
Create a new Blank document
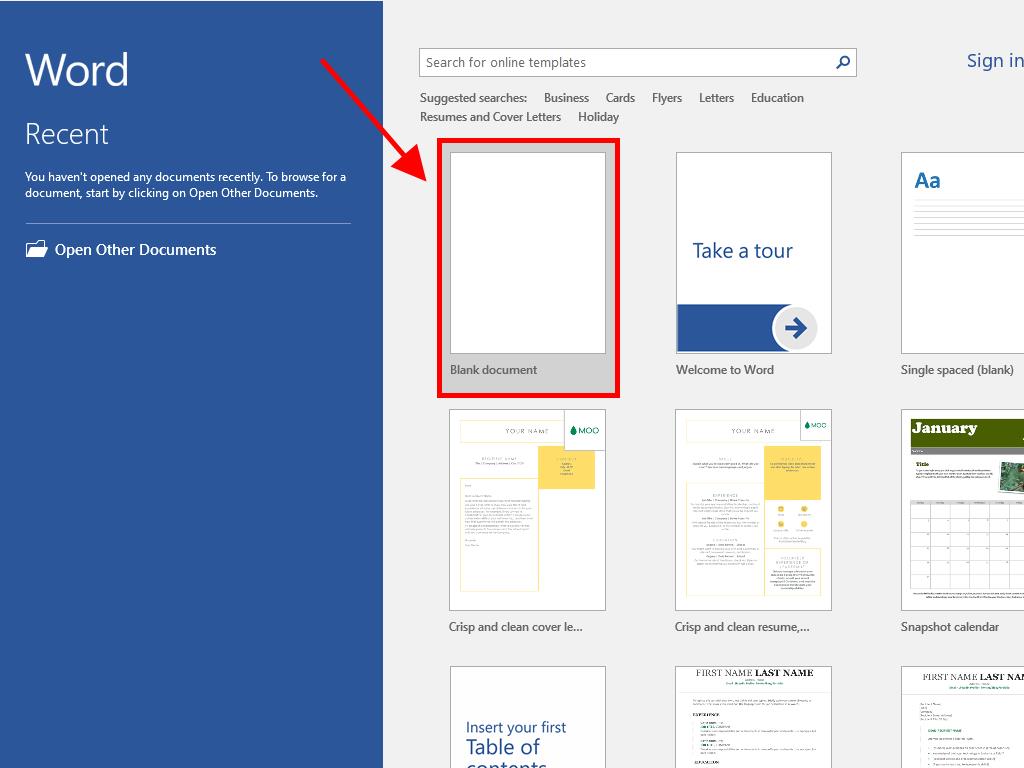(x=527, y=254)
